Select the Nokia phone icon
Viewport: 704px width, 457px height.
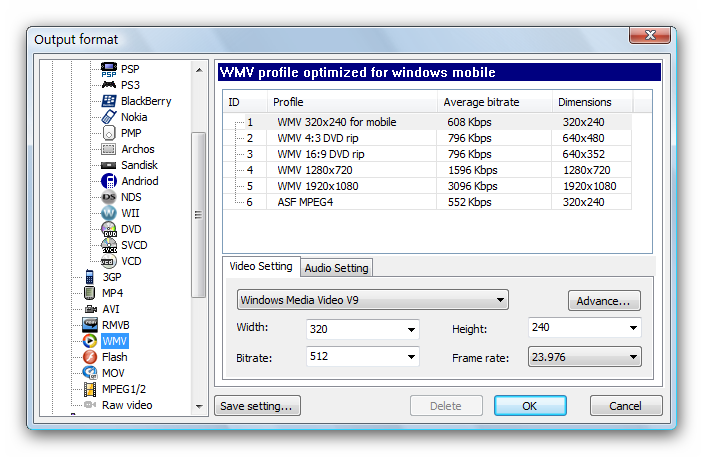(109, 117)
